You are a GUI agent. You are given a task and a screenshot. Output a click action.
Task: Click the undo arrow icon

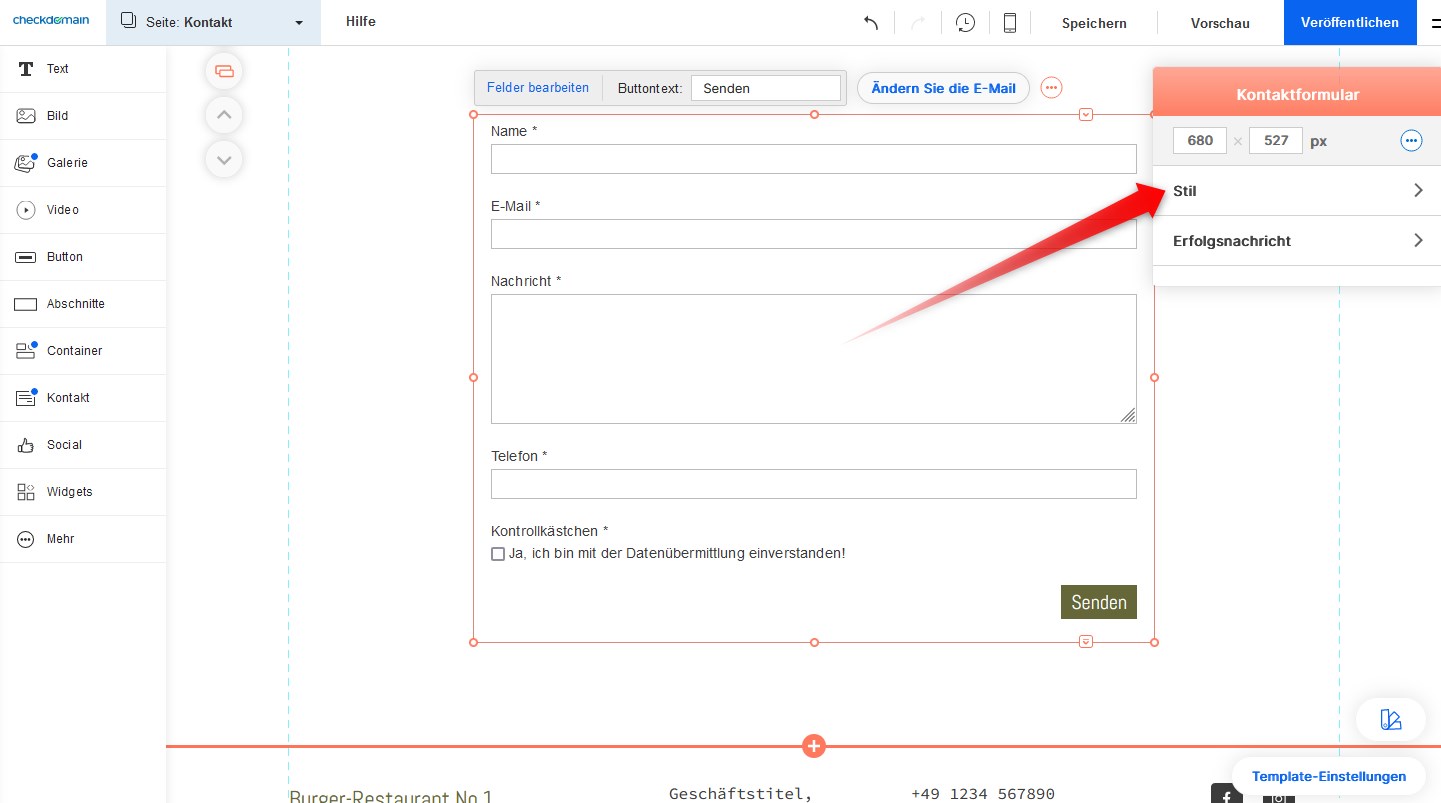[871, 23]
